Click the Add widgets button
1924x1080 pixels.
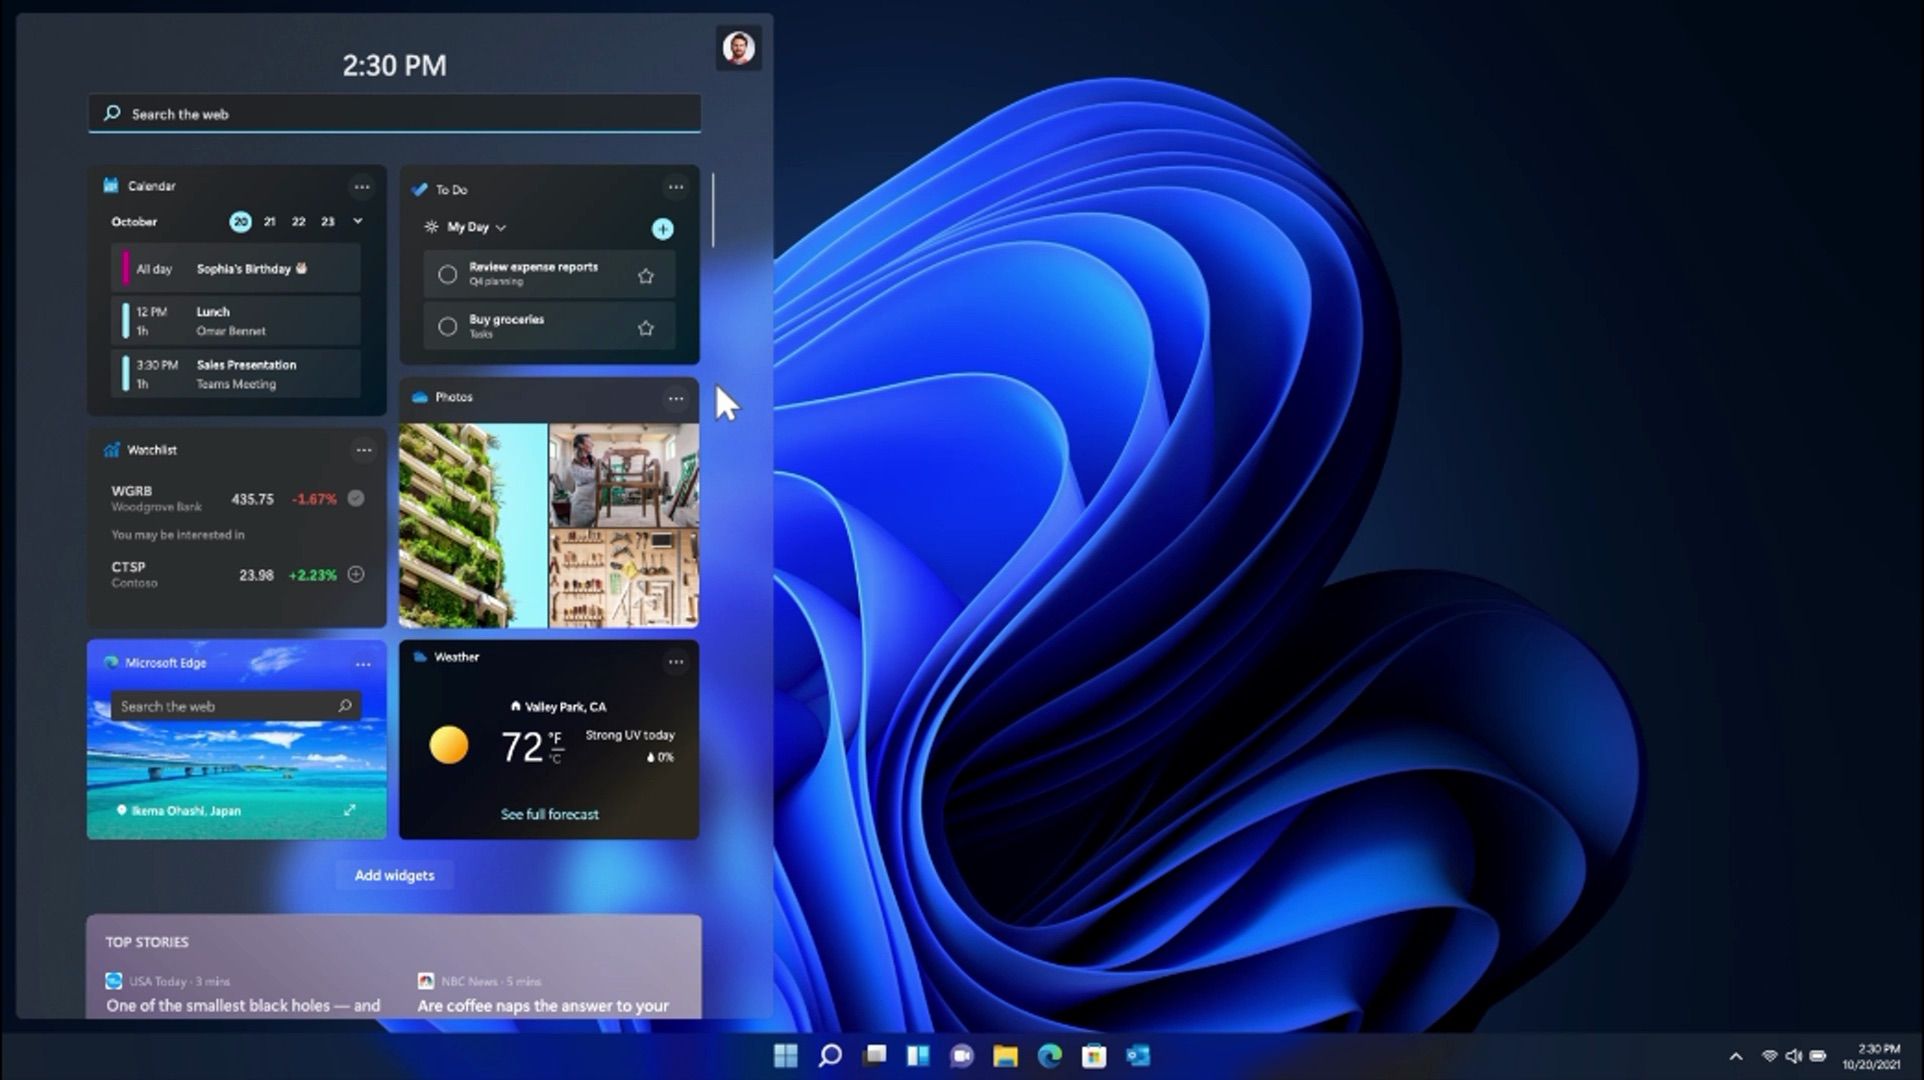point(394,875)
